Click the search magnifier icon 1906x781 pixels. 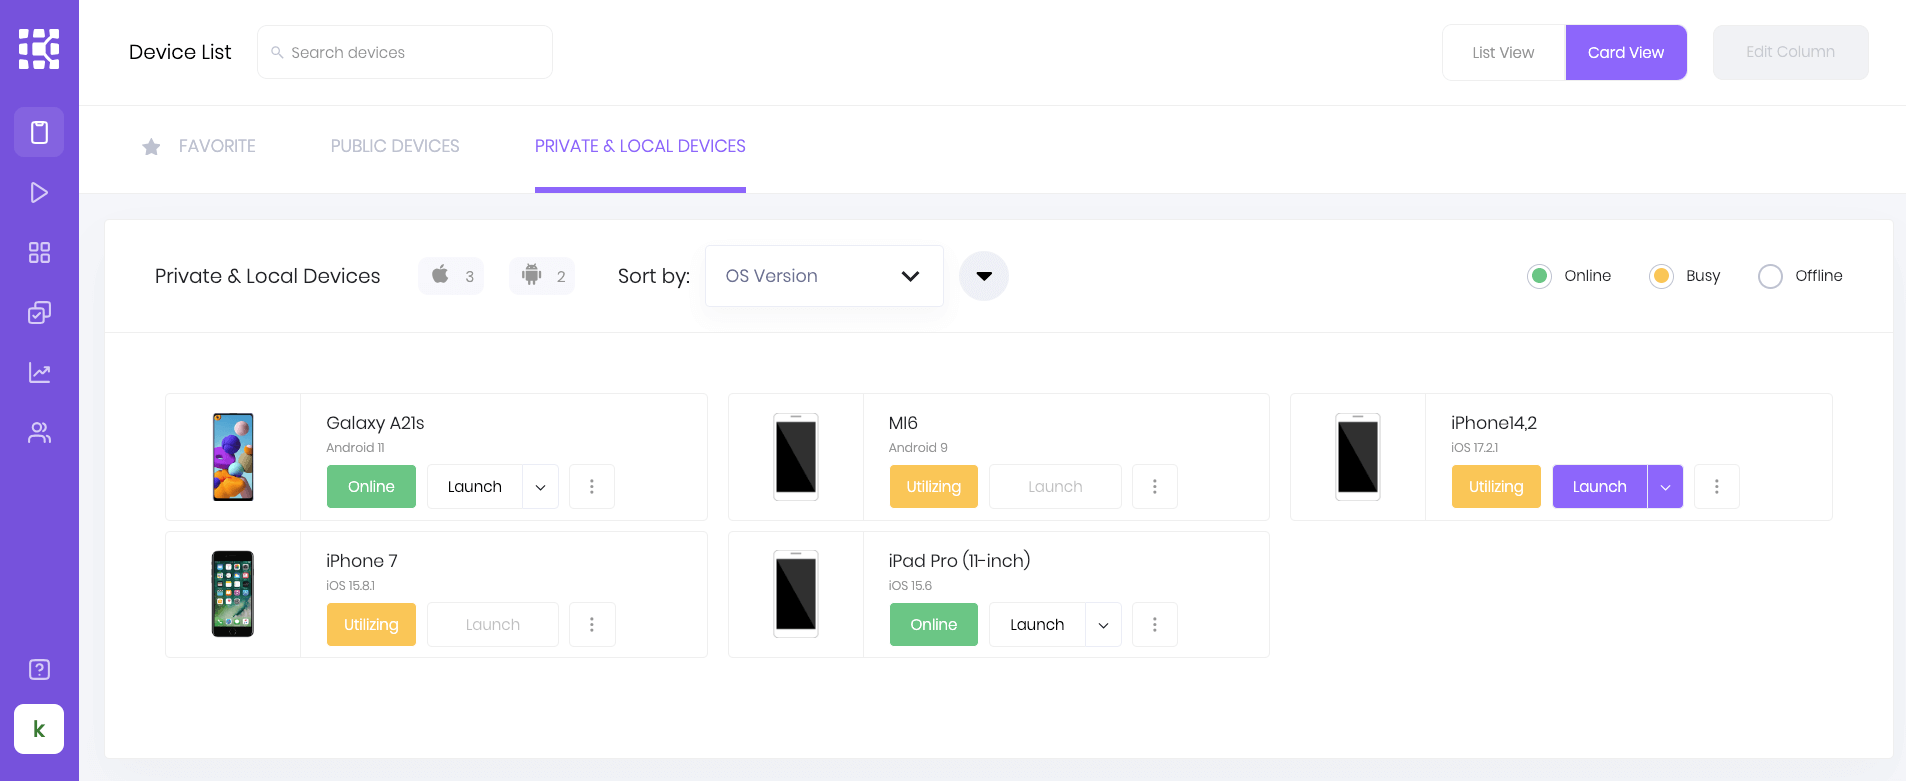(x=277, y=52)
